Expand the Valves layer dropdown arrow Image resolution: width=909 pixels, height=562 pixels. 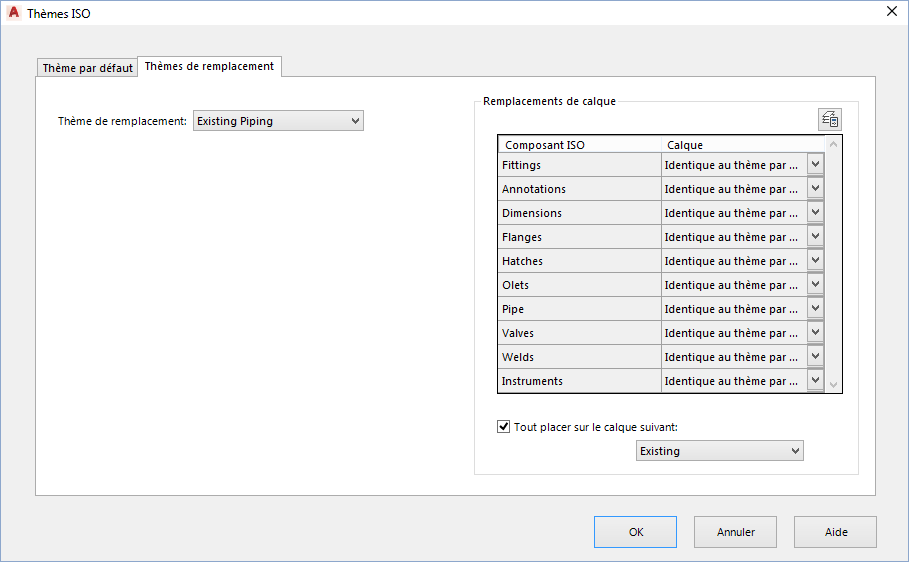(815, 333)
